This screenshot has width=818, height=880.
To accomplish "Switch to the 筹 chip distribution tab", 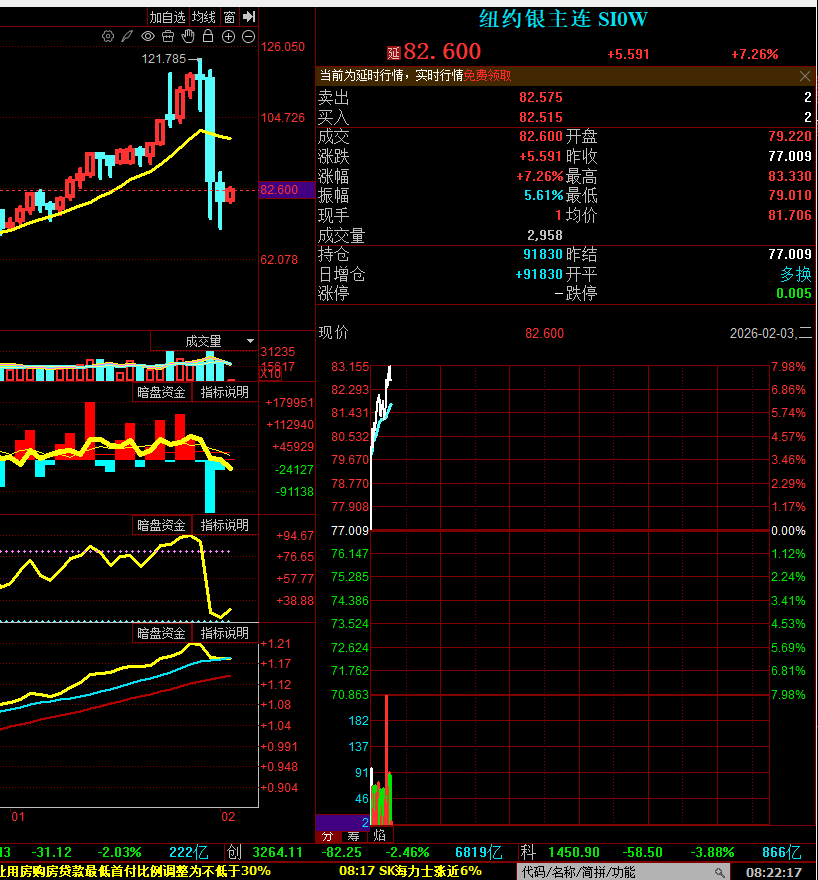I will point(353,836).
